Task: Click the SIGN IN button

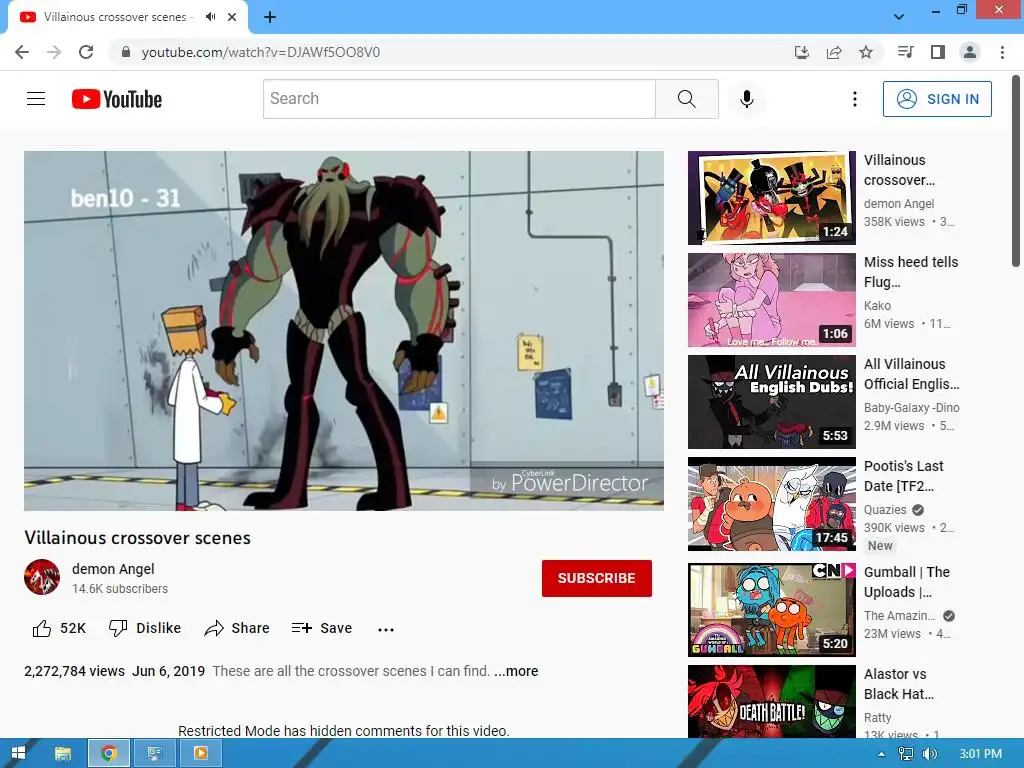Action: [937, 99]
